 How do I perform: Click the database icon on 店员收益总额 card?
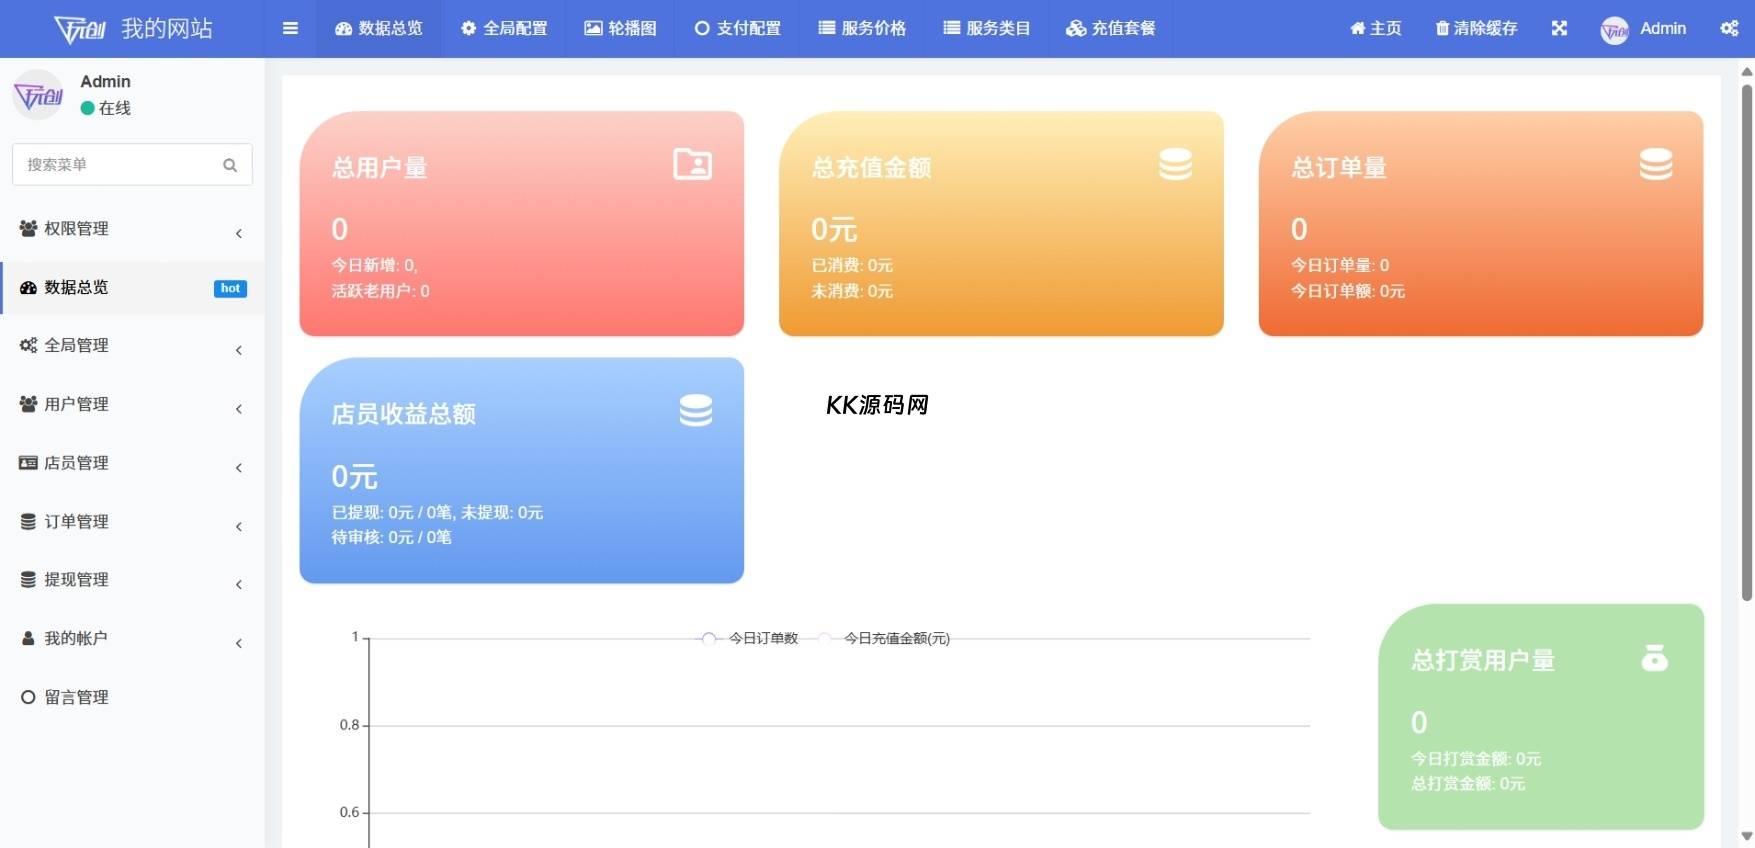click(695, 410)
